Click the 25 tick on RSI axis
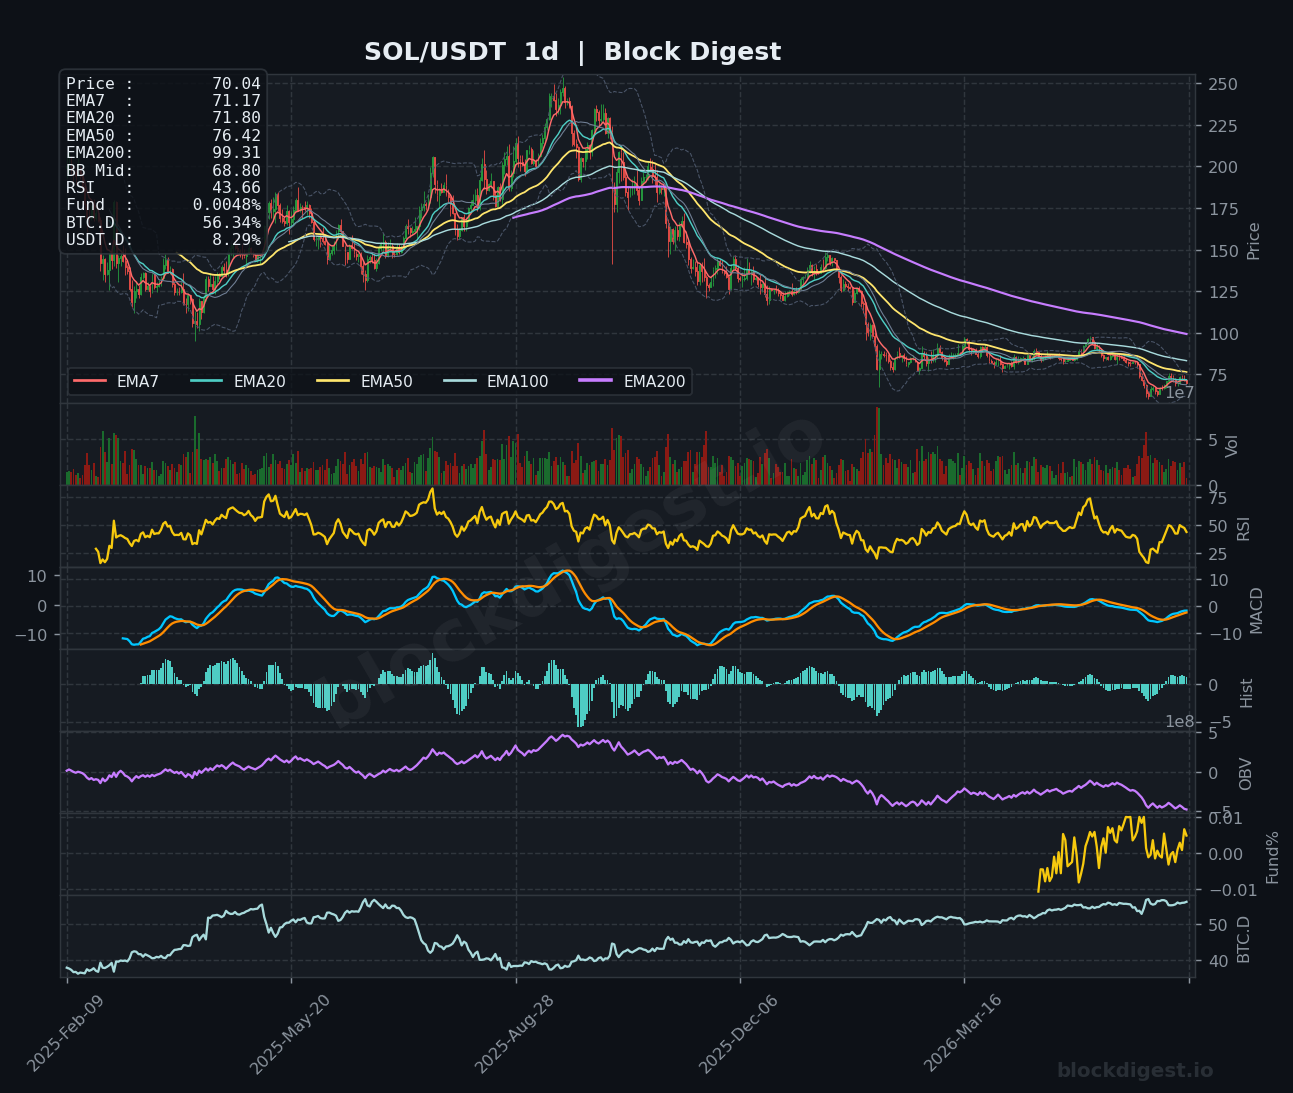Image resolution: width=1293 pixels, height=1093 pixels. point(1218,555)
